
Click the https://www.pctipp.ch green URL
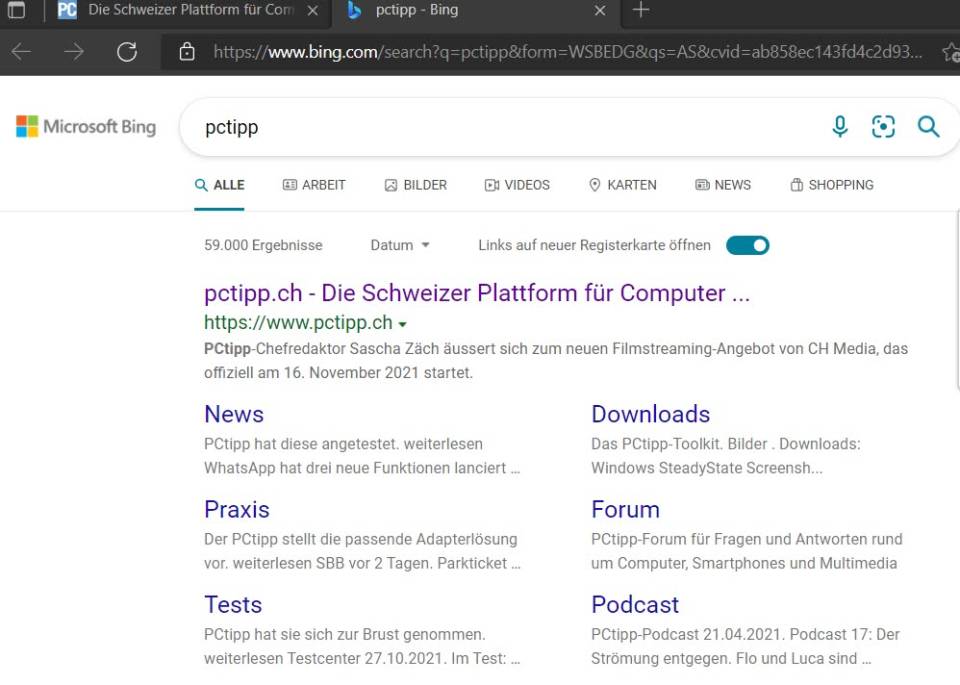[x=298, y=323]
